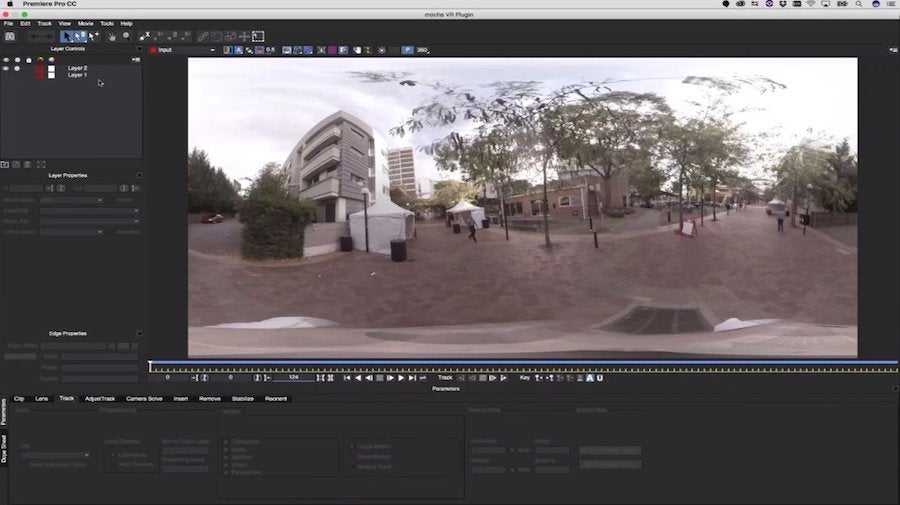Select the Pick arrow tool
The image size is (900, 505).
click(67, 36)
